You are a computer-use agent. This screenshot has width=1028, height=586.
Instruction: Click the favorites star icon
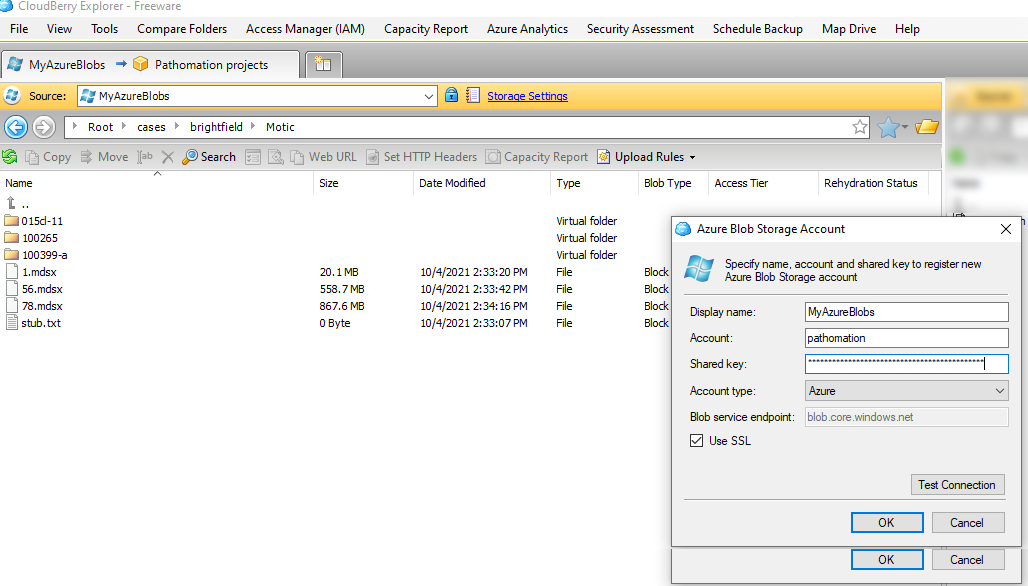[x=888, y=127]
